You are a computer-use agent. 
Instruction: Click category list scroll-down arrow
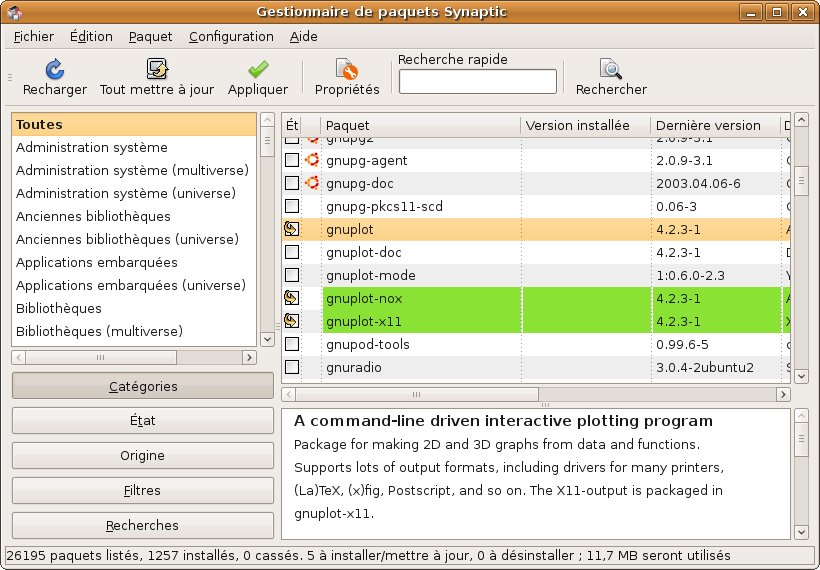tap(267, 339)
